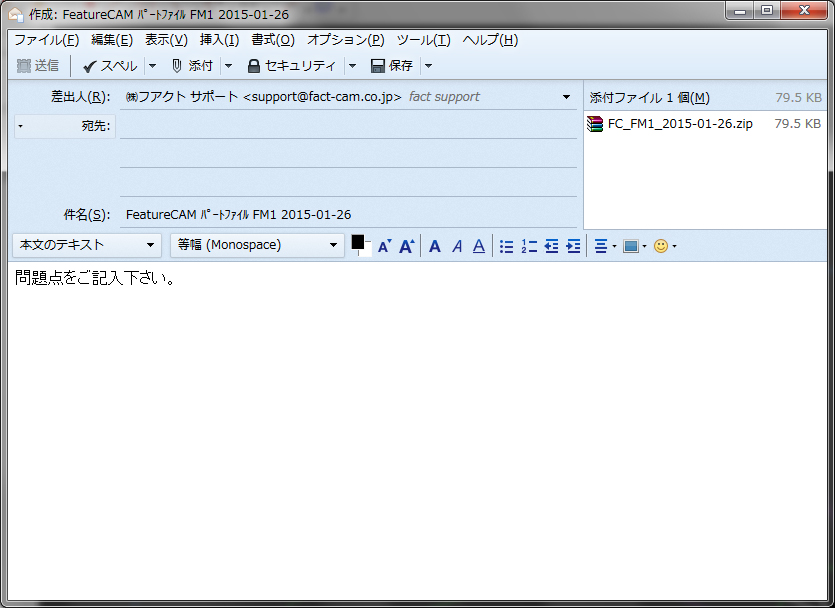Viewport: 835px width, 608px height.
Task: Click 添付ファイル 1 個(M) header
Action: point(649,98)
